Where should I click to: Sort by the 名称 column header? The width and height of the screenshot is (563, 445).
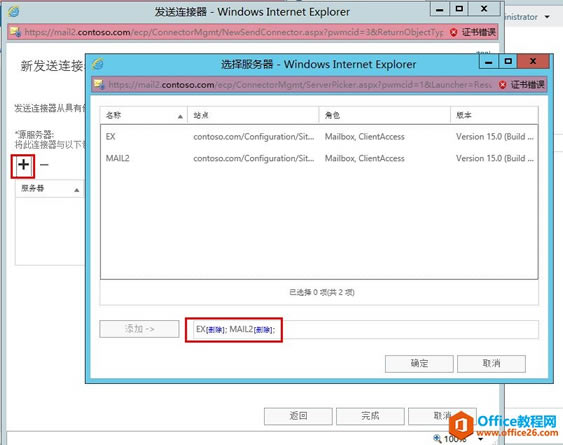[x=144, y=115]
